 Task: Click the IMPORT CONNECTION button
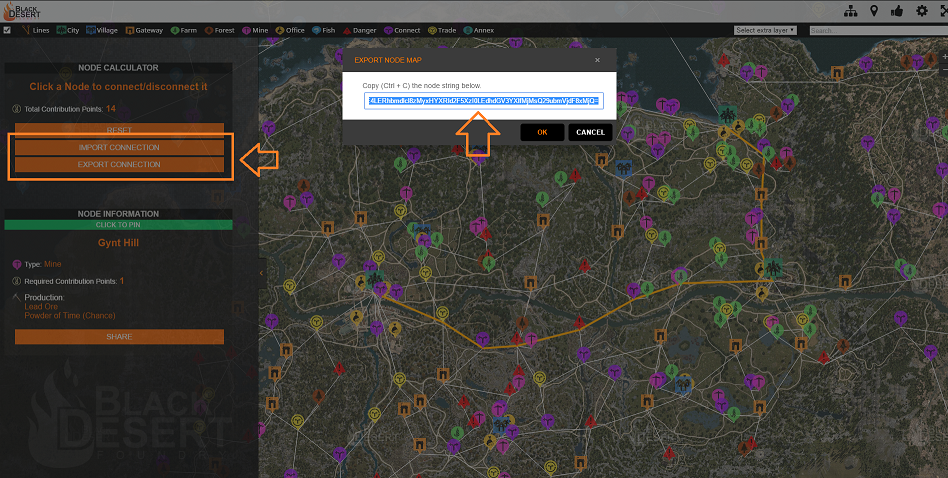coord(119,147)
